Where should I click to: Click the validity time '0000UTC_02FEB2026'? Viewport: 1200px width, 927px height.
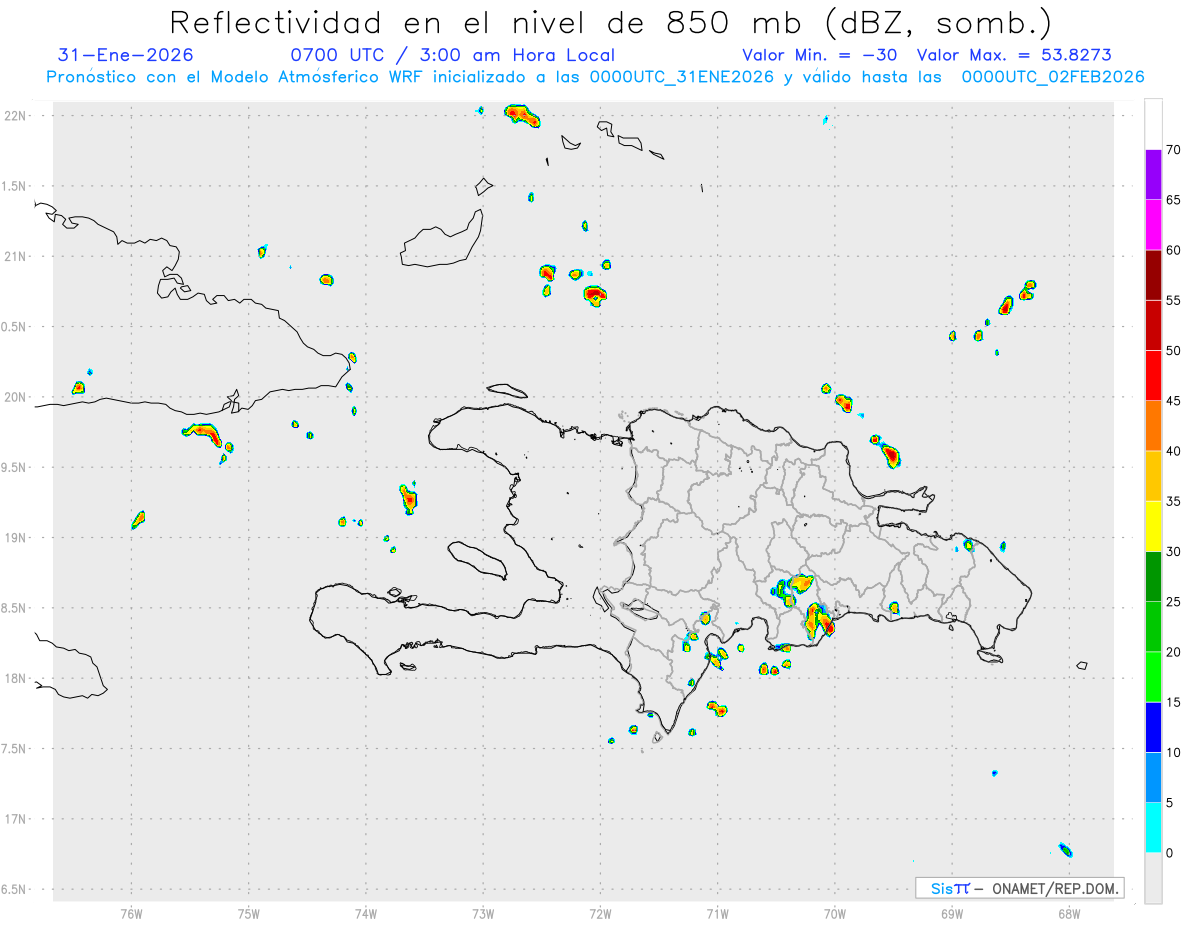tap(1053, 77)
